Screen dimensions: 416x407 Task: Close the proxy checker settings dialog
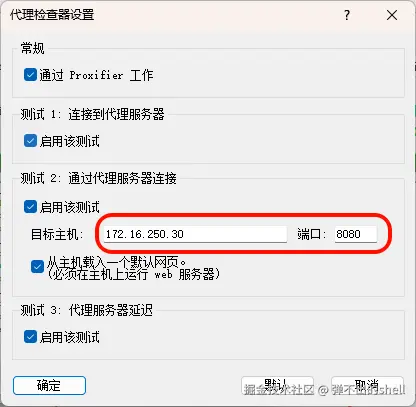392,15
